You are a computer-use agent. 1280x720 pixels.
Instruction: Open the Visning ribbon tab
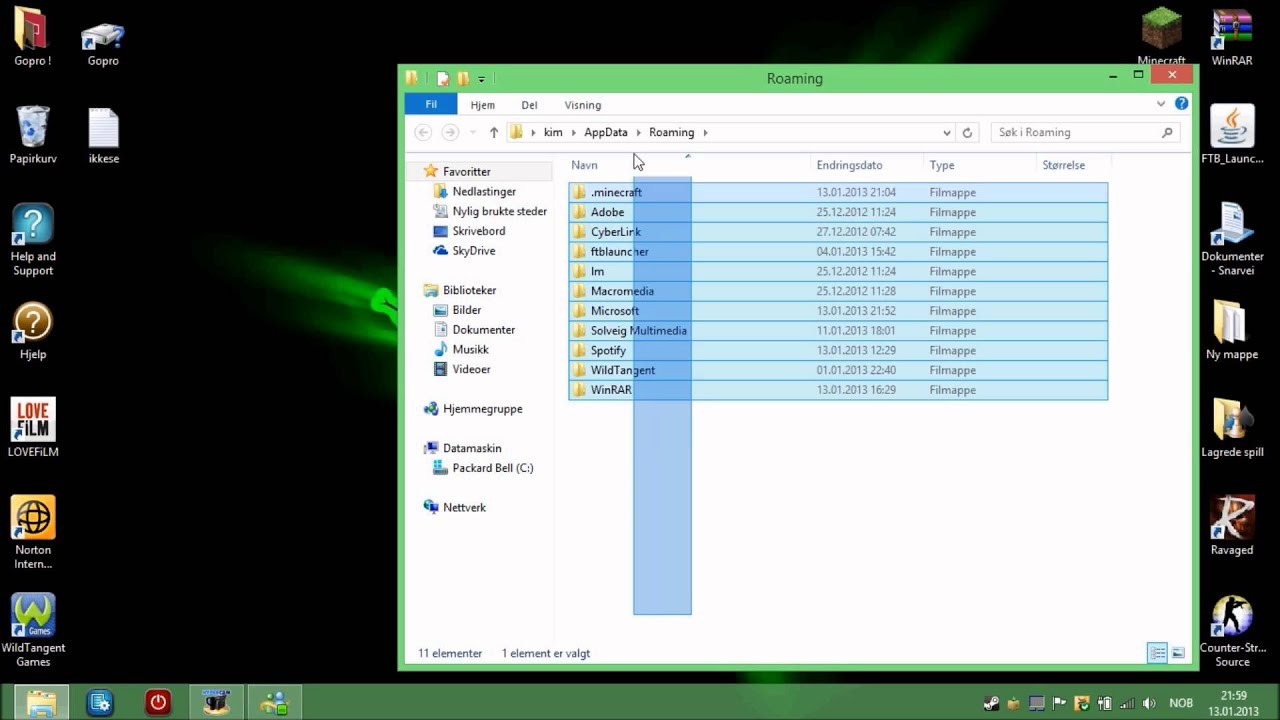pos(582,105)
